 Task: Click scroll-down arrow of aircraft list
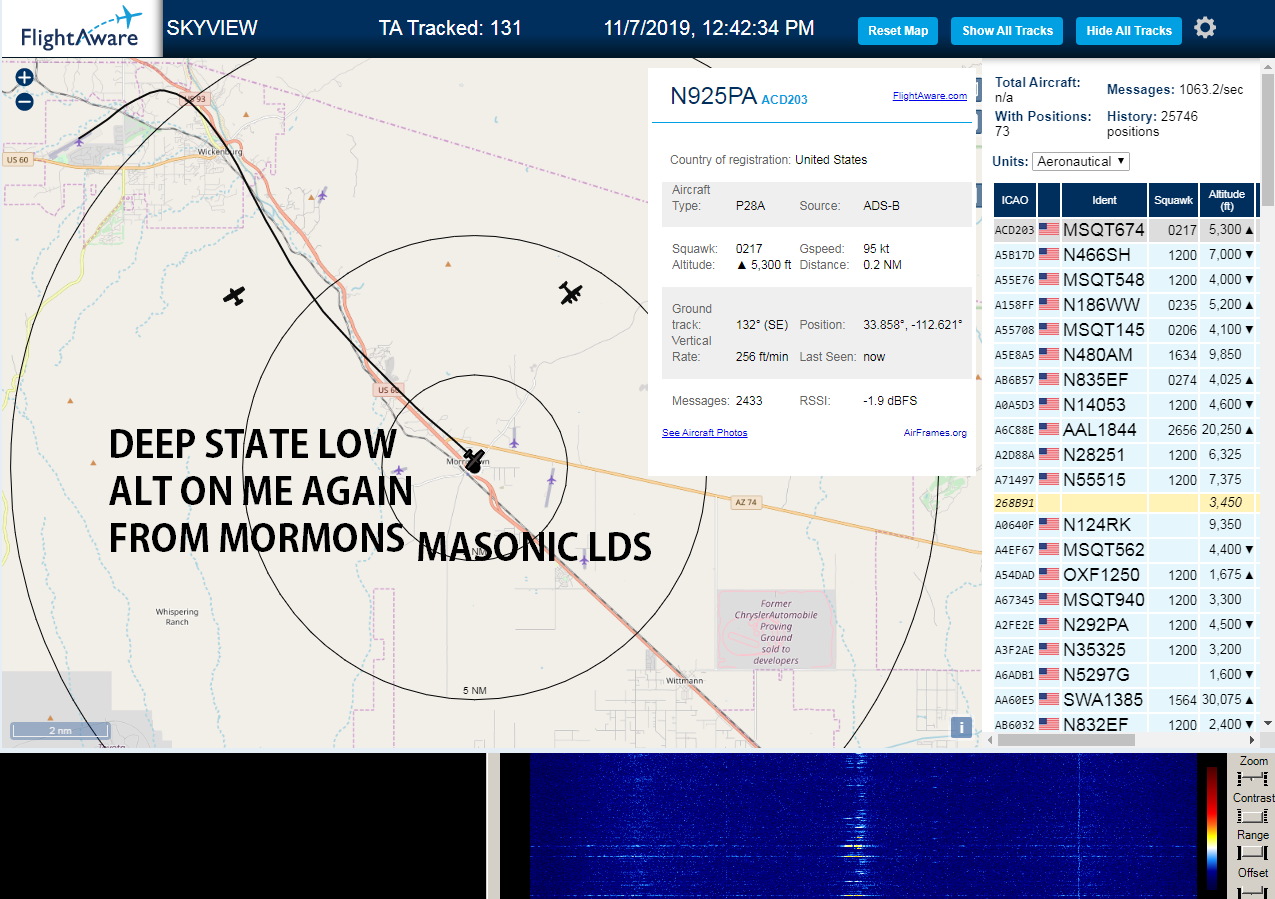(1268, 723)
